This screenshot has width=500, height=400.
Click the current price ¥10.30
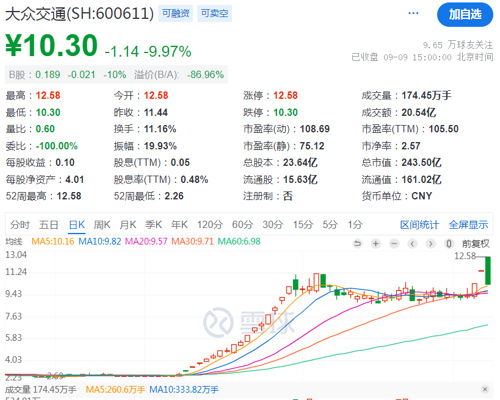[51, 46]
